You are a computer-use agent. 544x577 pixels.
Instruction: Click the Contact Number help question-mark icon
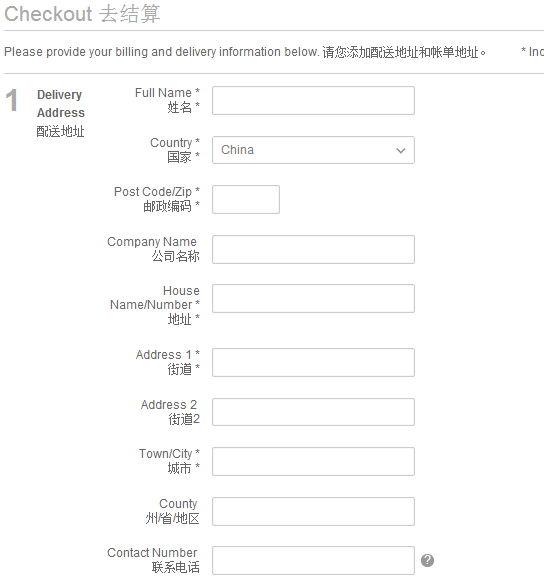coord(427,560)
